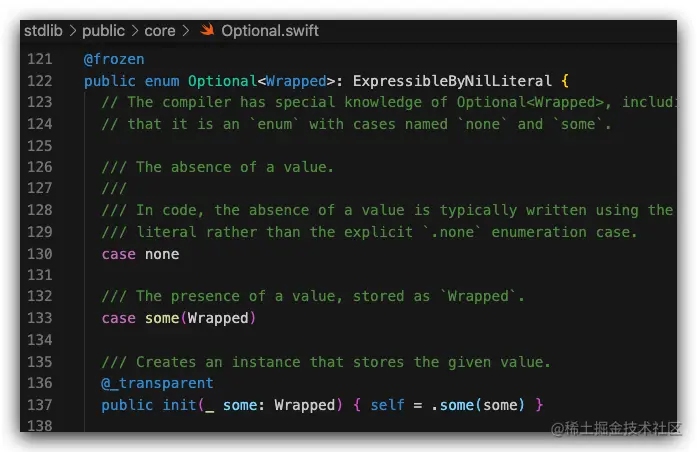Click comment 'The absence of a value.'
Viewport: 697px width, 452px height.
tap(235, 167)
